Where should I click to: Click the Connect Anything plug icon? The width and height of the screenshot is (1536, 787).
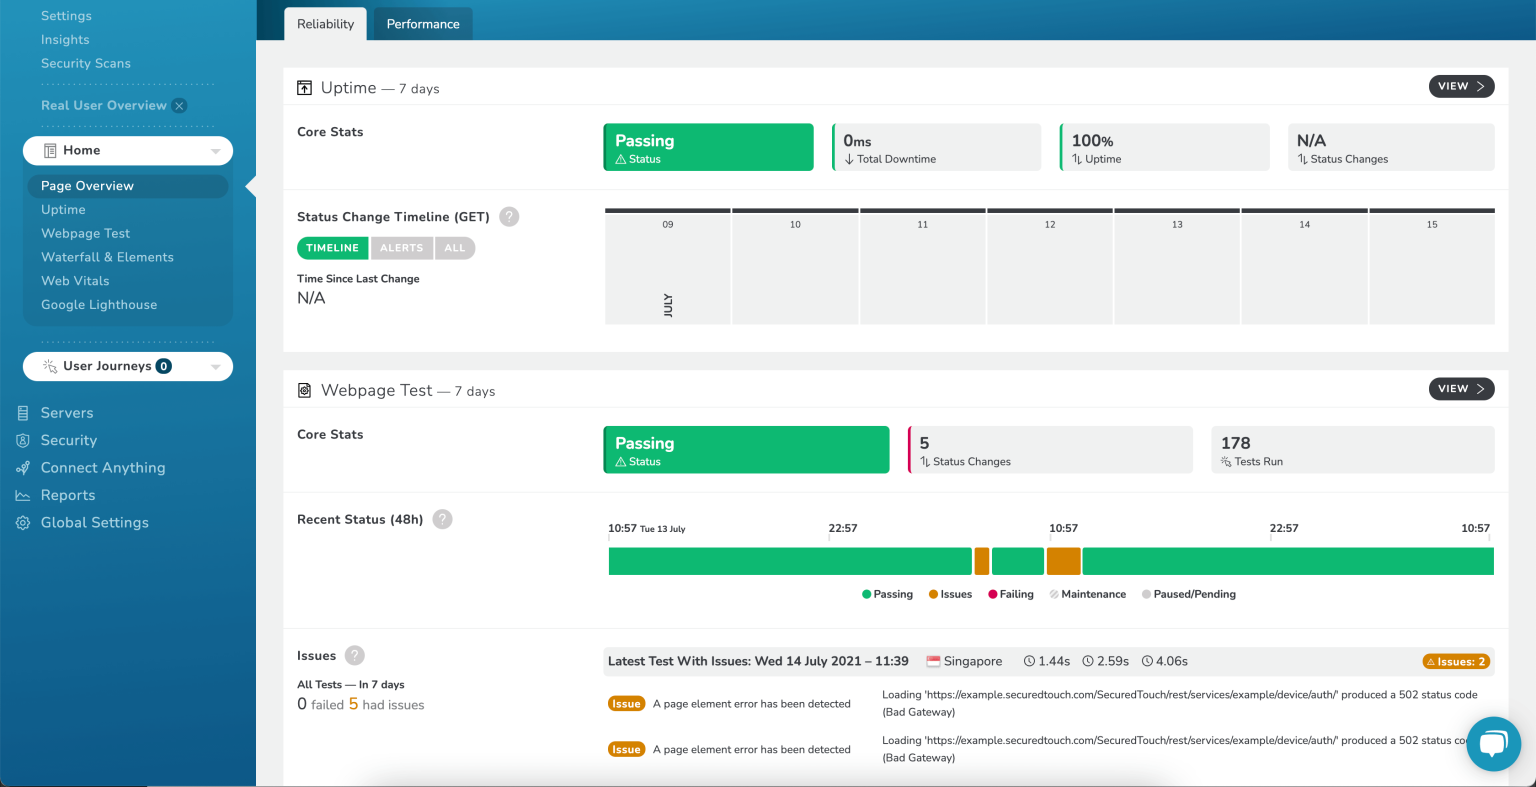coord(22,467)
